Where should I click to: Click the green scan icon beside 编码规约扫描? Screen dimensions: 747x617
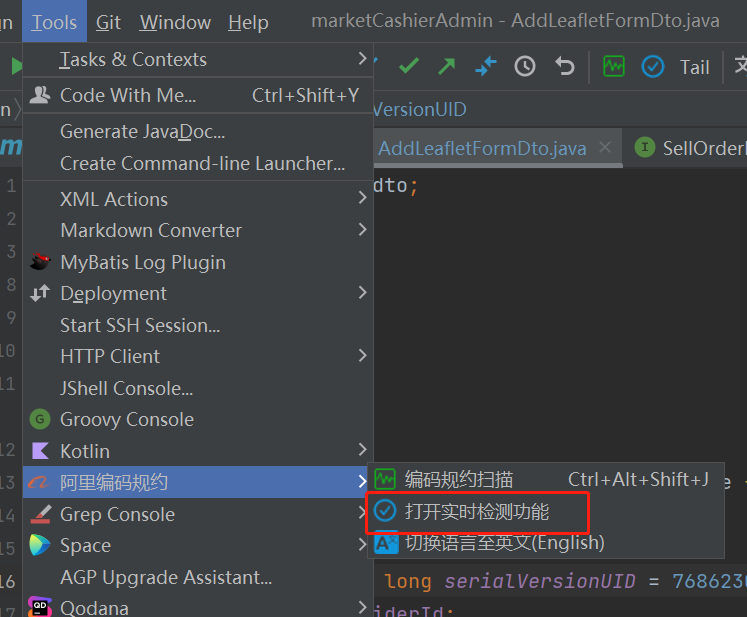pos(385,479)
